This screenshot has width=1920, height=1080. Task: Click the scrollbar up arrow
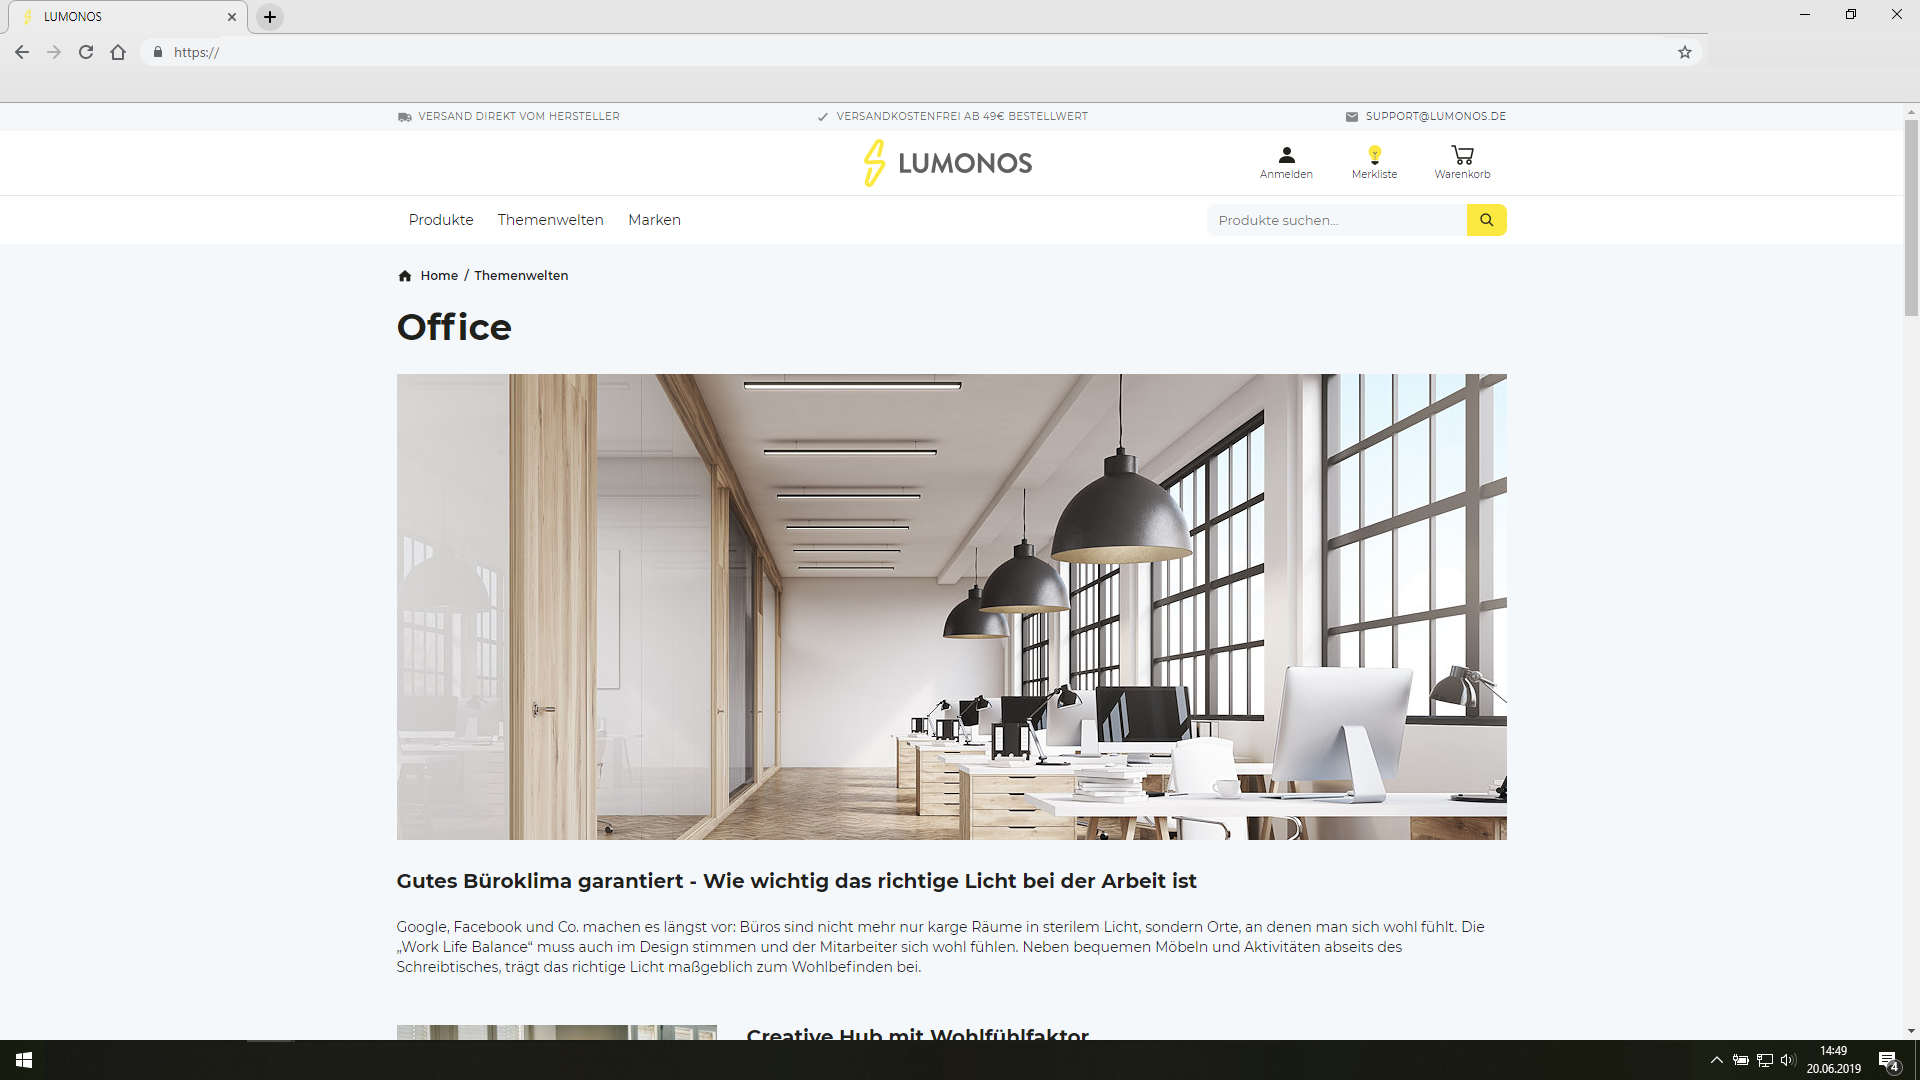[x=1911, y=112]
